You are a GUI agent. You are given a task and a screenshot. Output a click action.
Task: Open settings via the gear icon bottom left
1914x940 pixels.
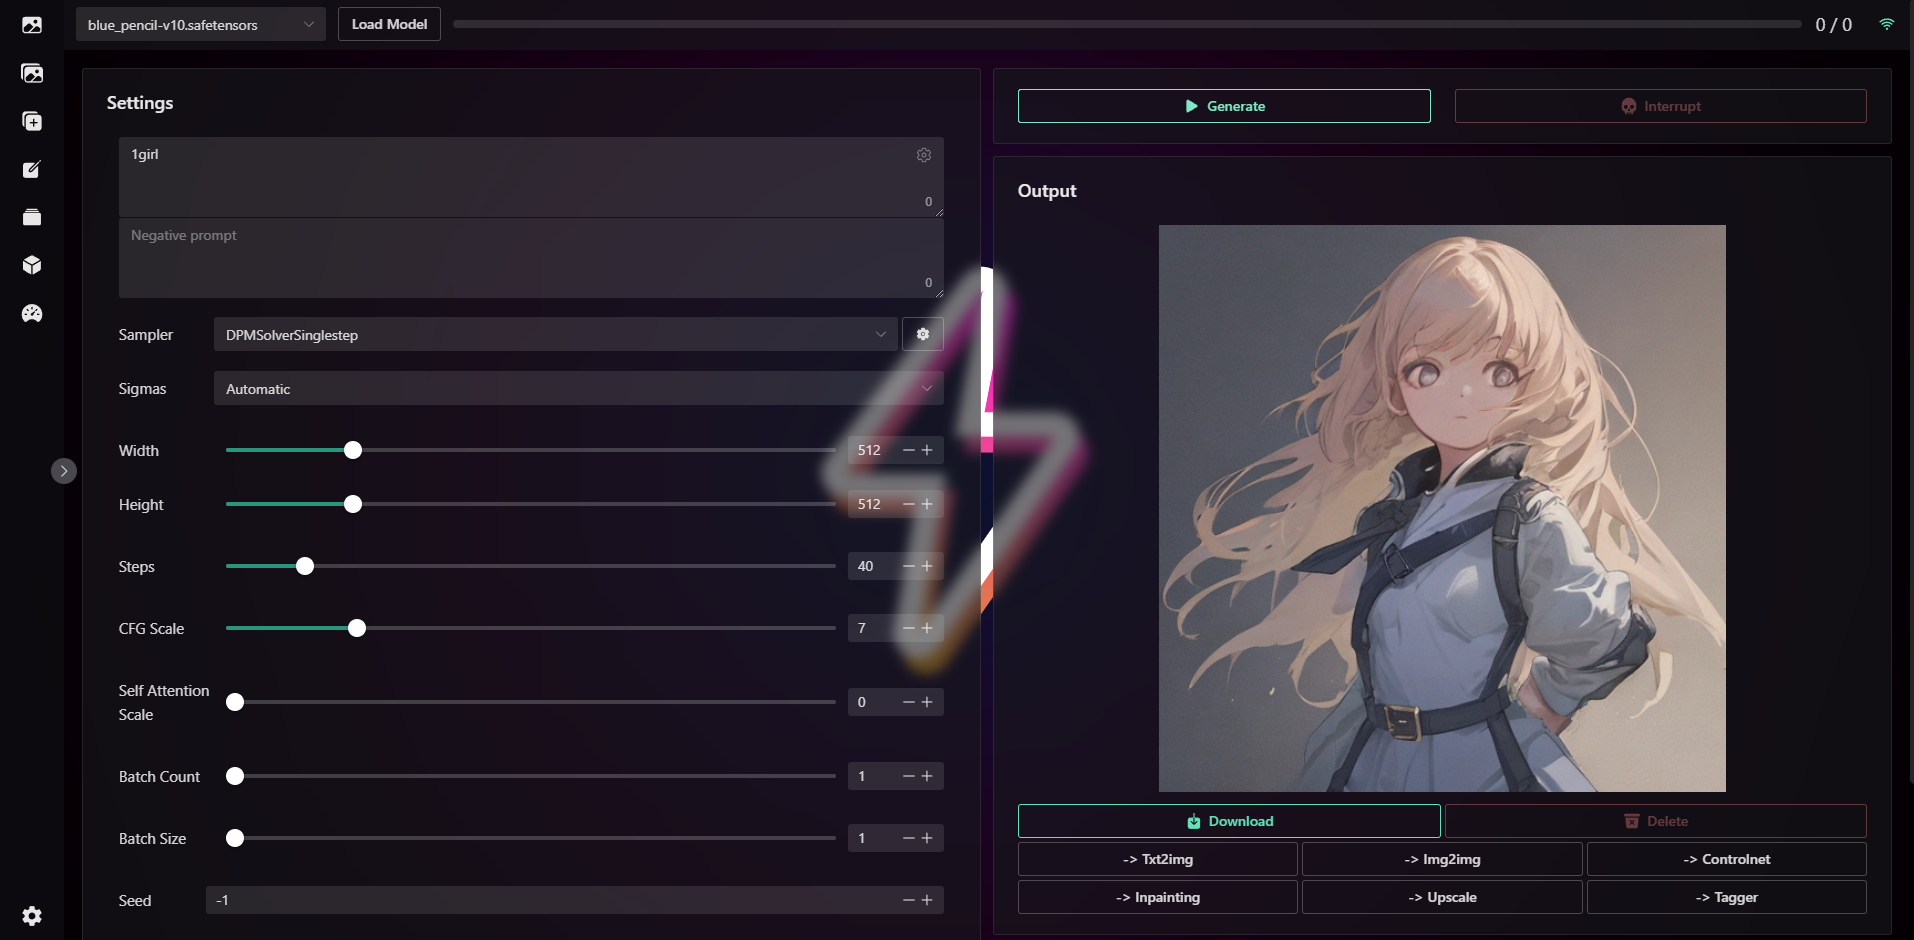click(x=33, y=916)
